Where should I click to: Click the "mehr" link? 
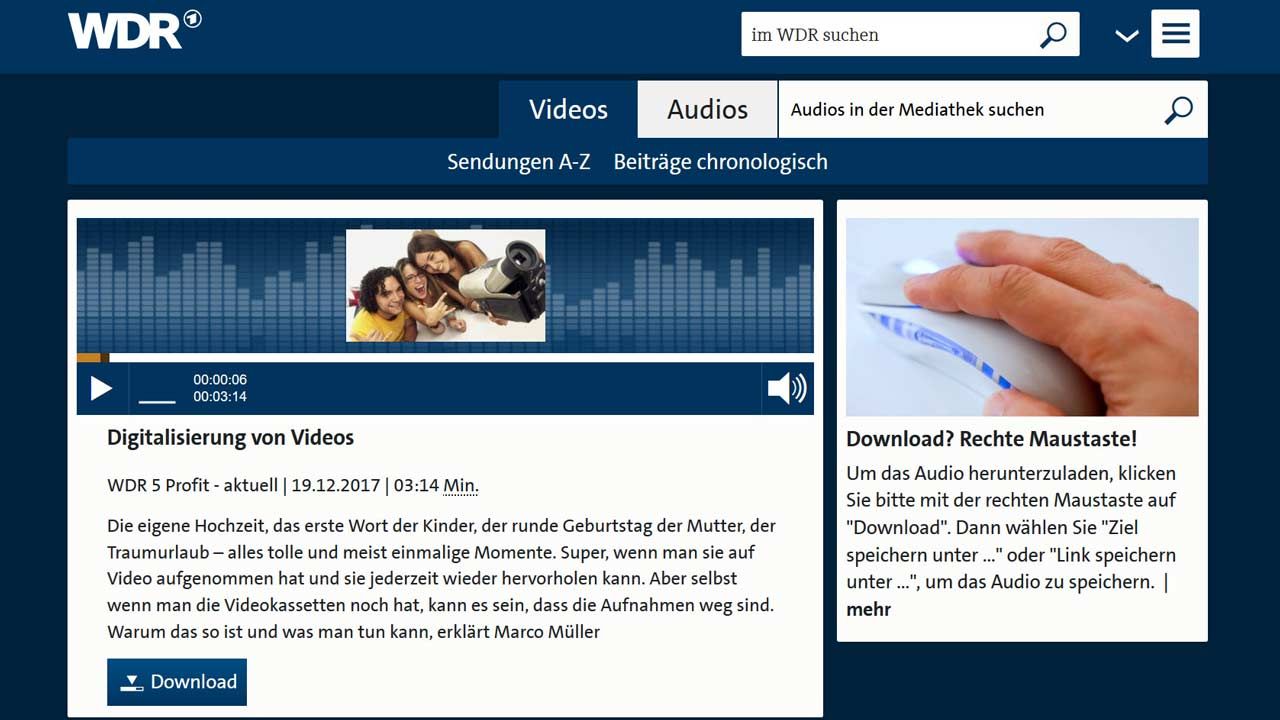(x=868, y=609)
